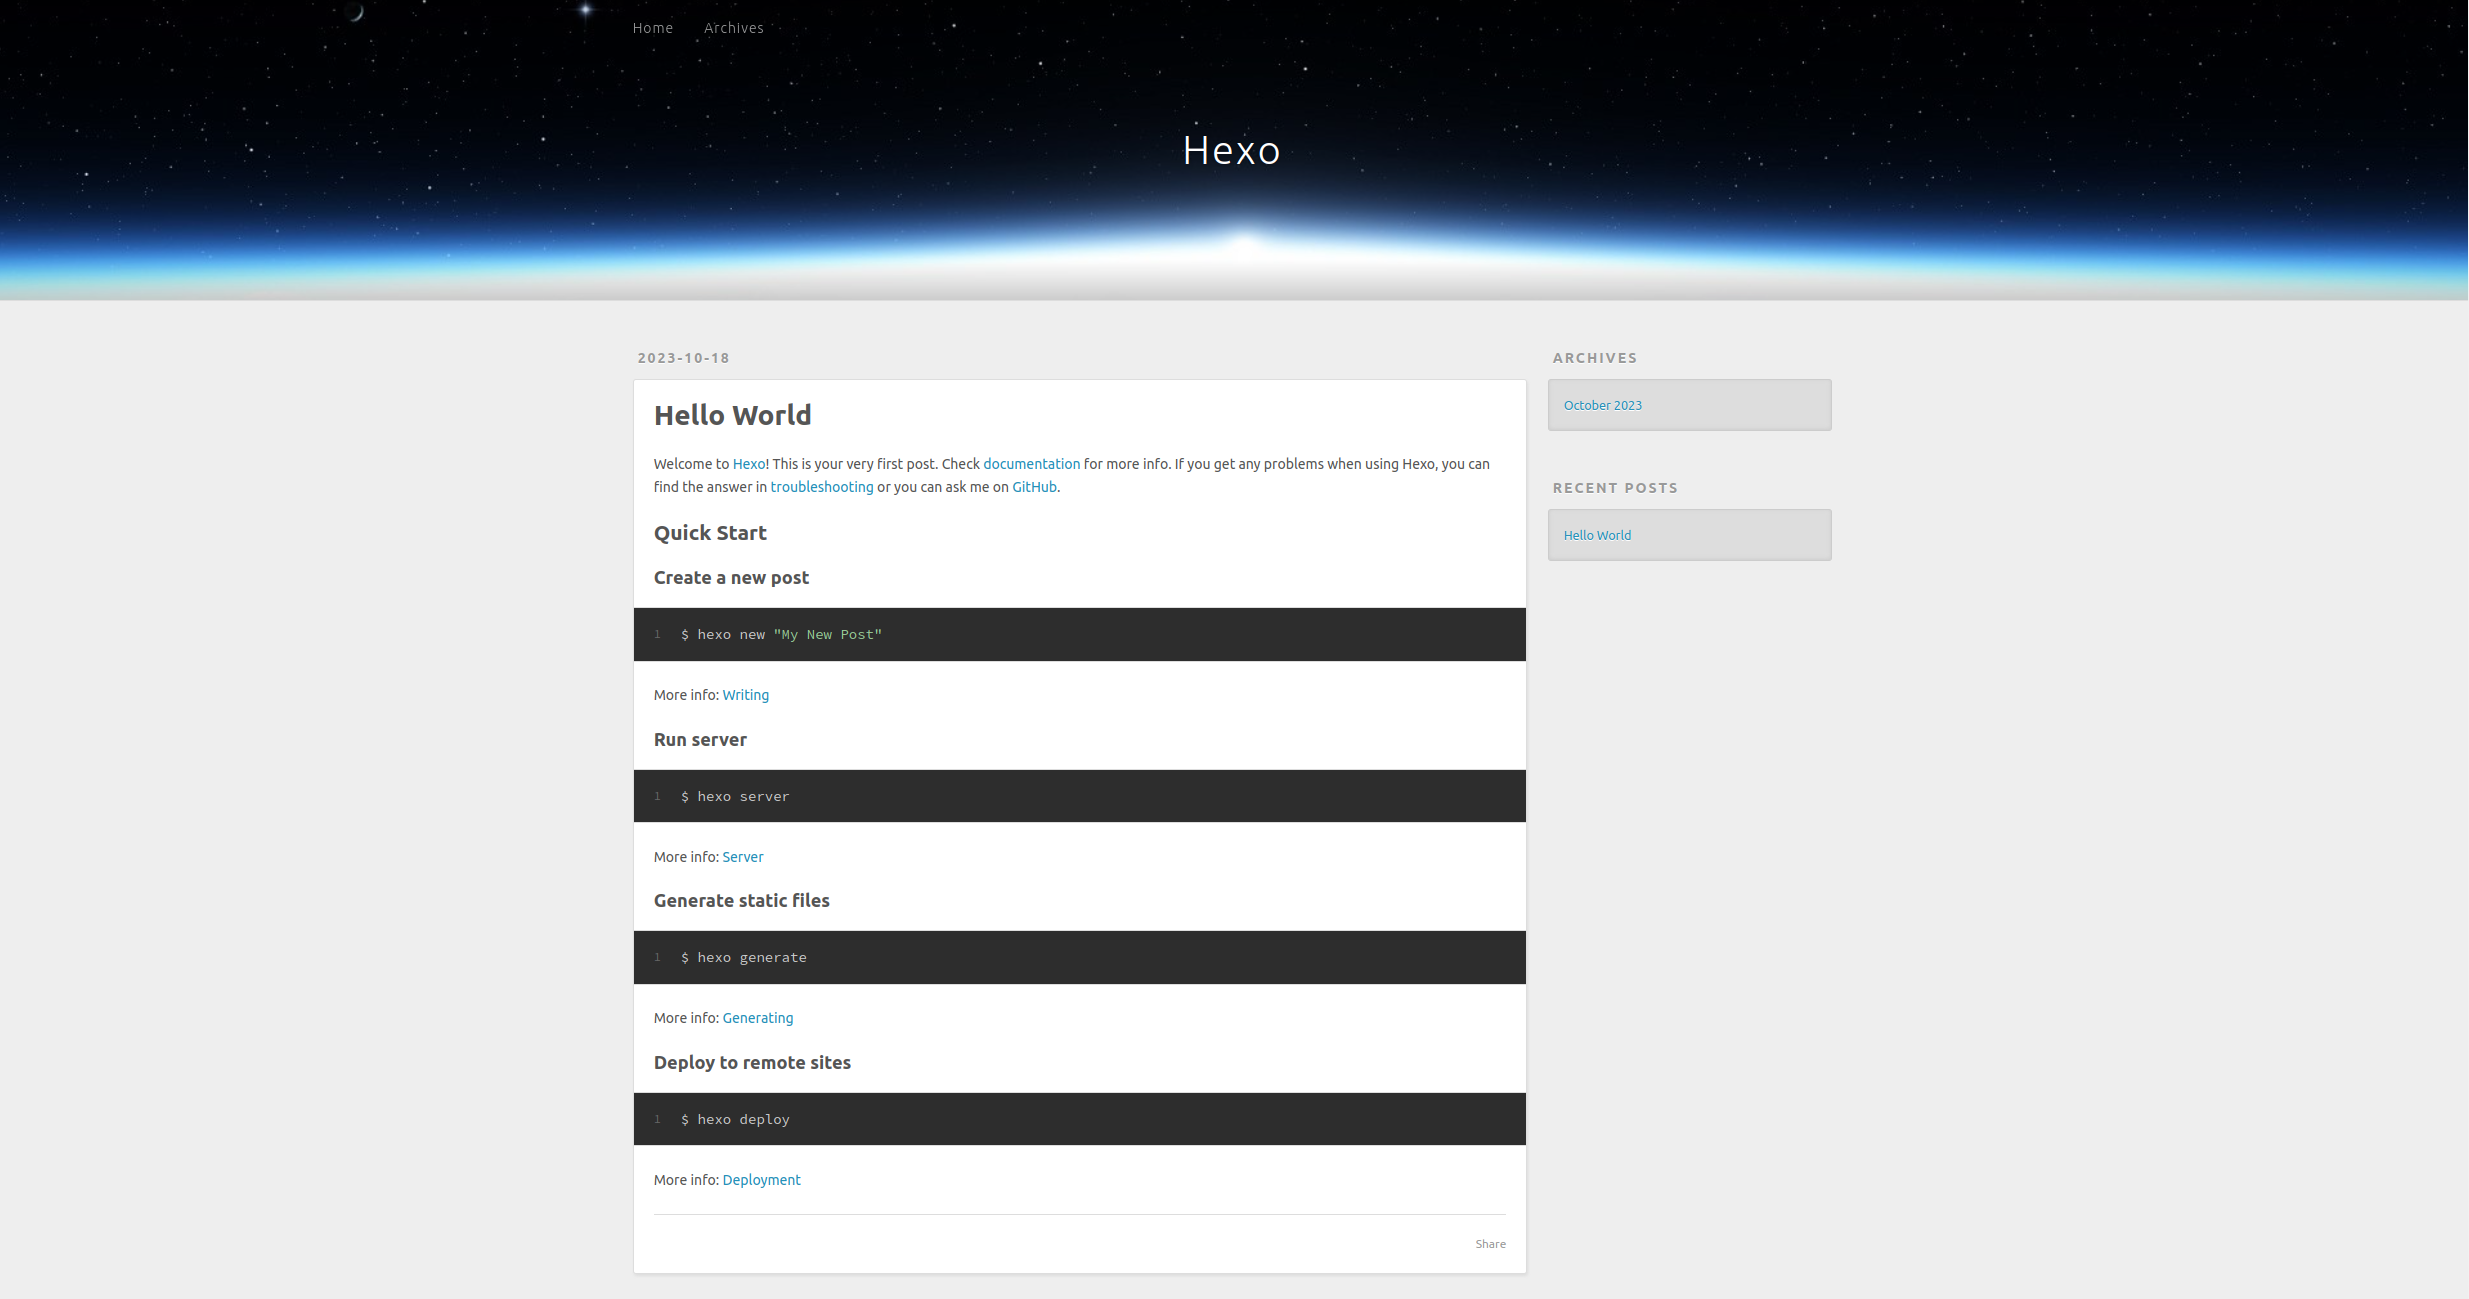Open Hello World under Recent Posts
Image resolution: width=2469 pixels, height=1299 pixels.
[1597, 535]
